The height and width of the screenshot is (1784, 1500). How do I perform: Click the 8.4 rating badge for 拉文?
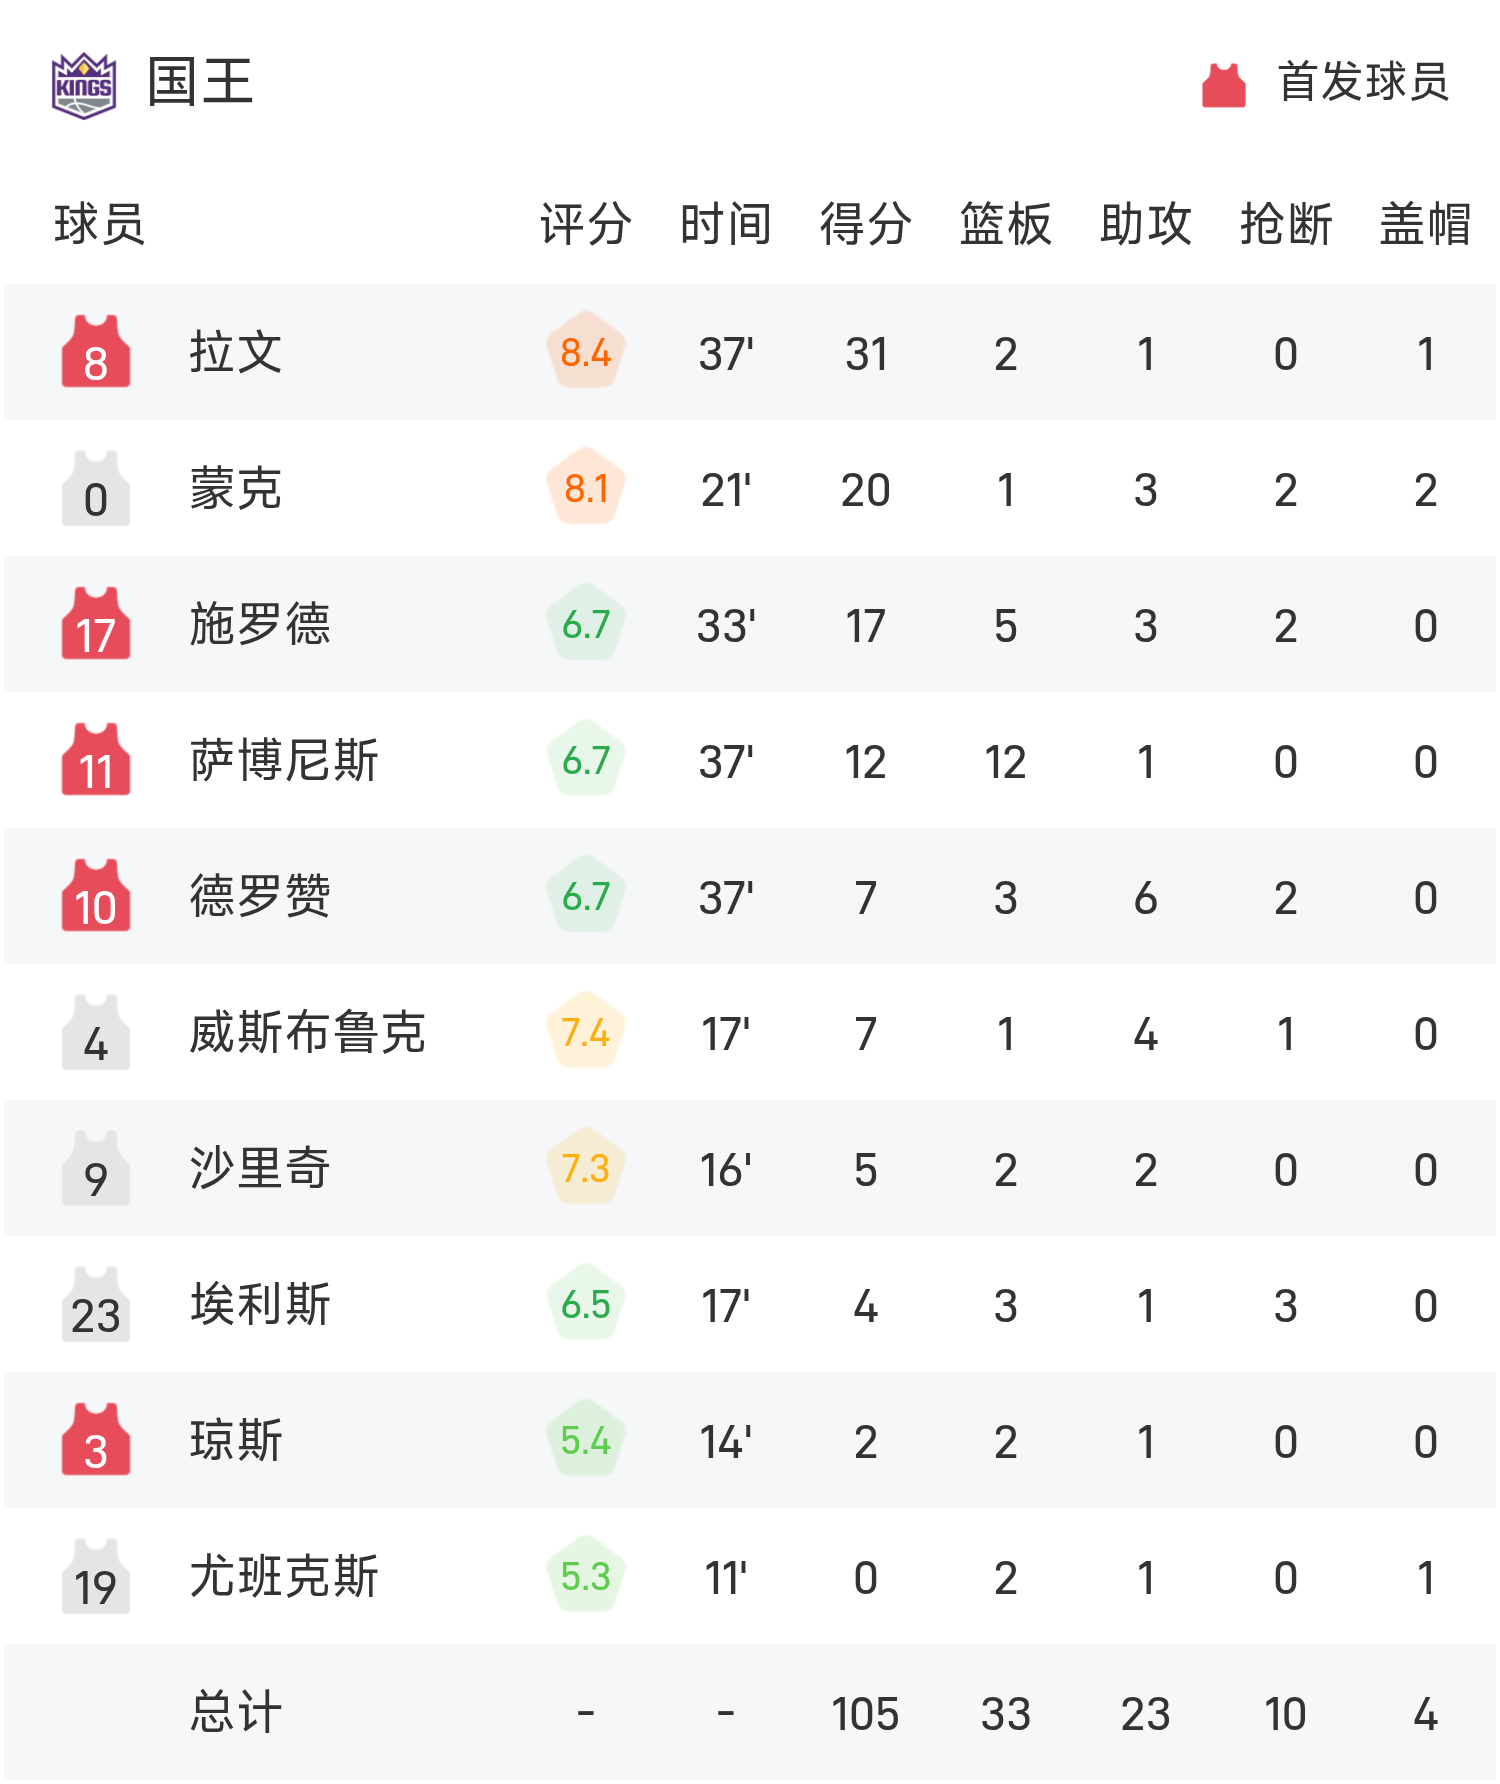coord(586,352)
